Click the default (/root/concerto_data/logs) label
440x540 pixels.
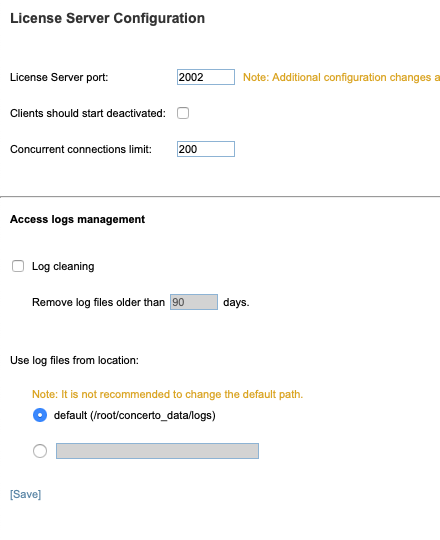coord(135,415)
